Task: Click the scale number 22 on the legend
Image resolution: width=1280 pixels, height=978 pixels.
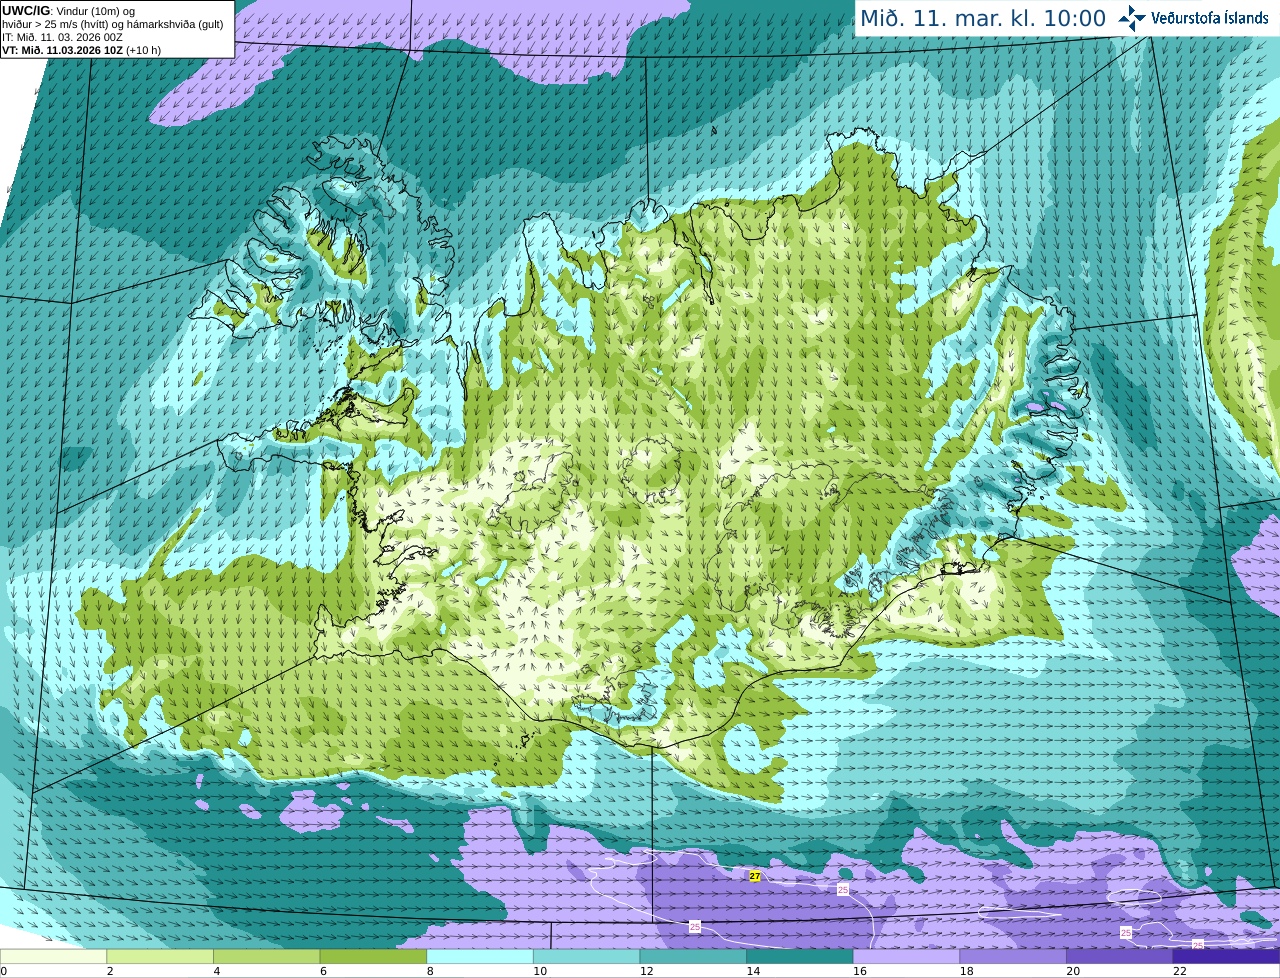Action: coord(1180,971)
